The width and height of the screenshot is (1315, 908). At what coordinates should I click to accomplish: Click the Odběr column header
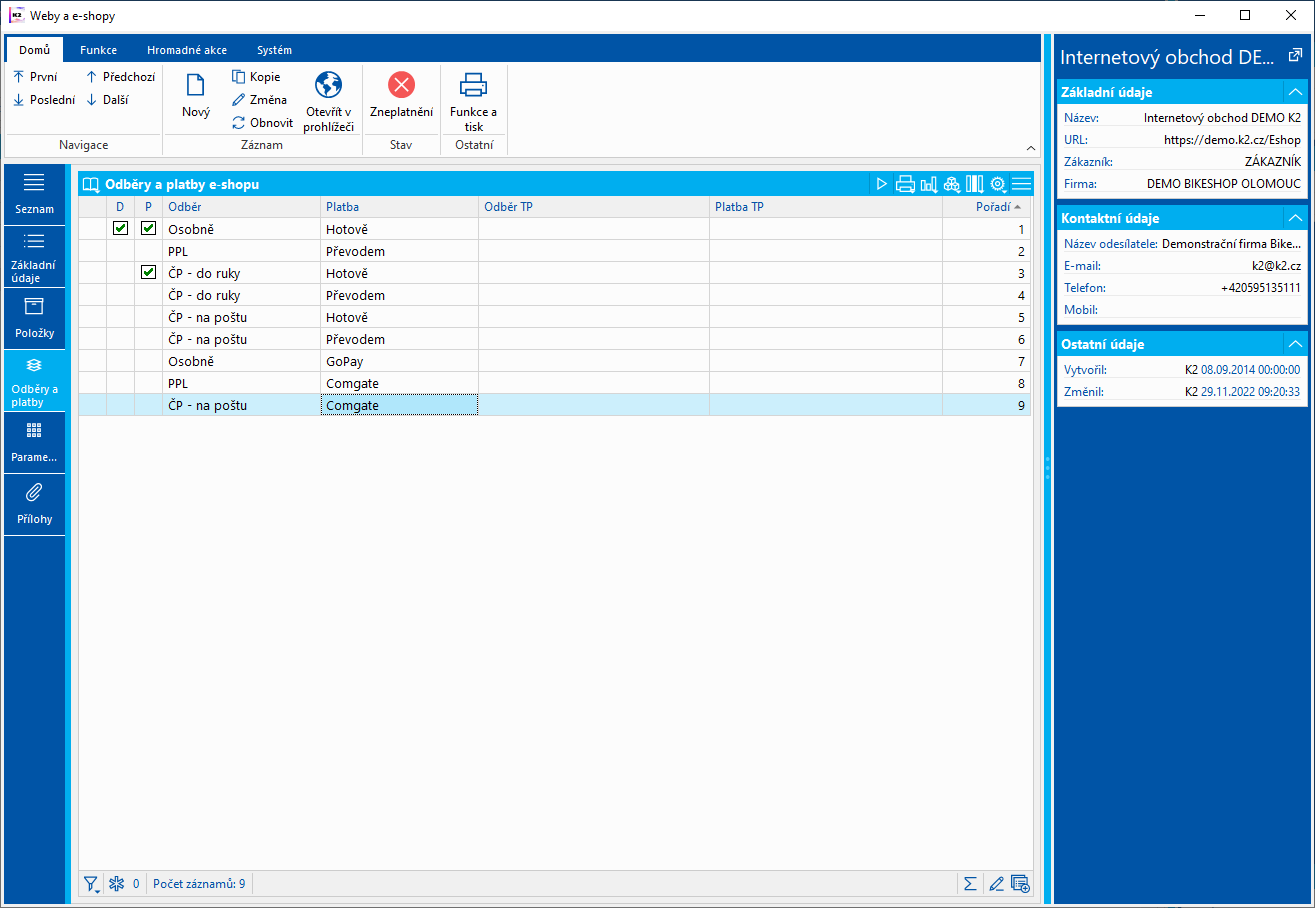242,207
